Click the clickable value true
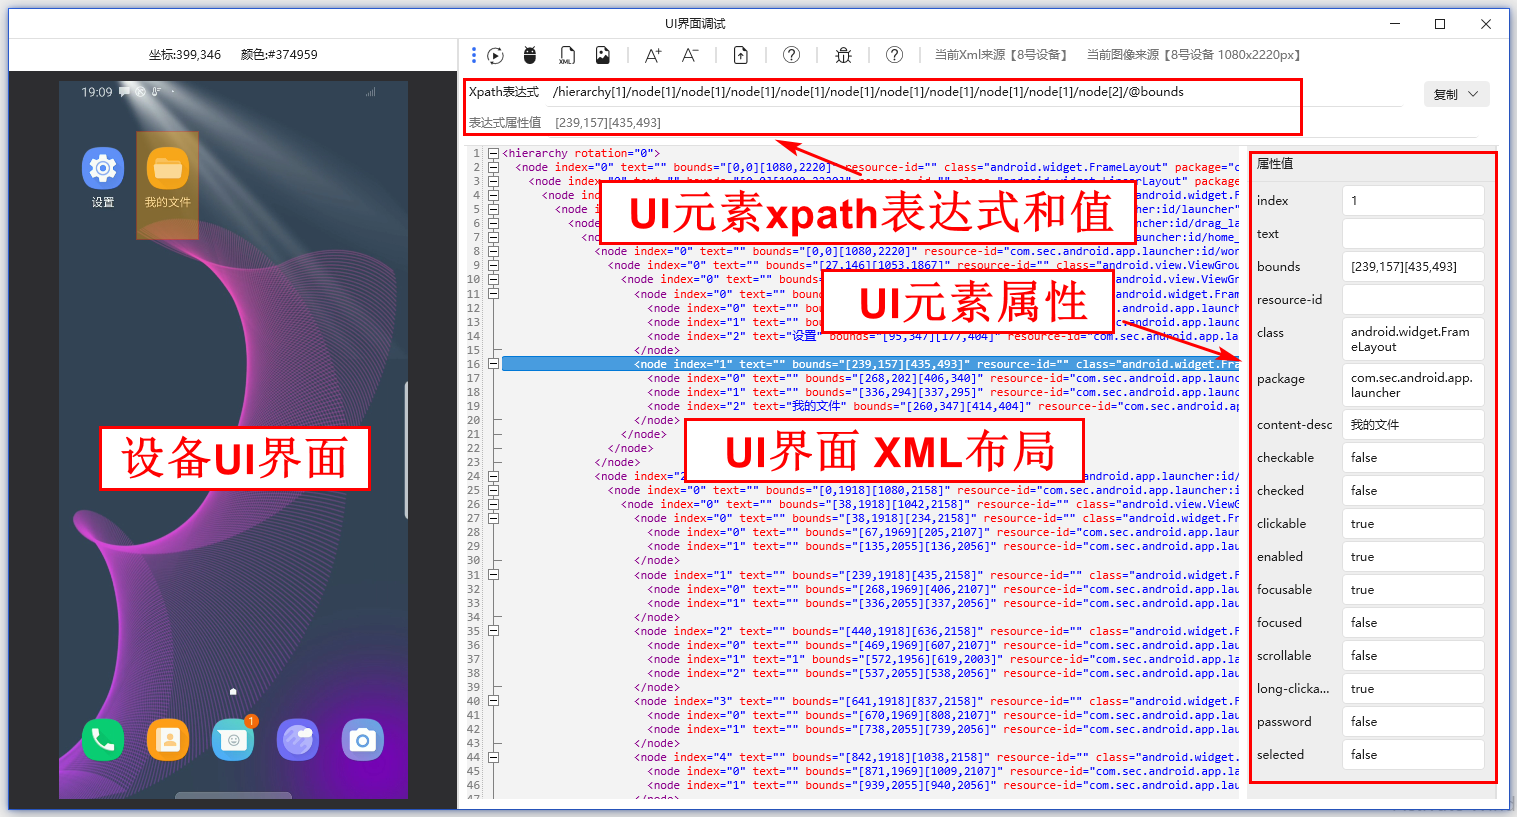 pos(1413,524)
